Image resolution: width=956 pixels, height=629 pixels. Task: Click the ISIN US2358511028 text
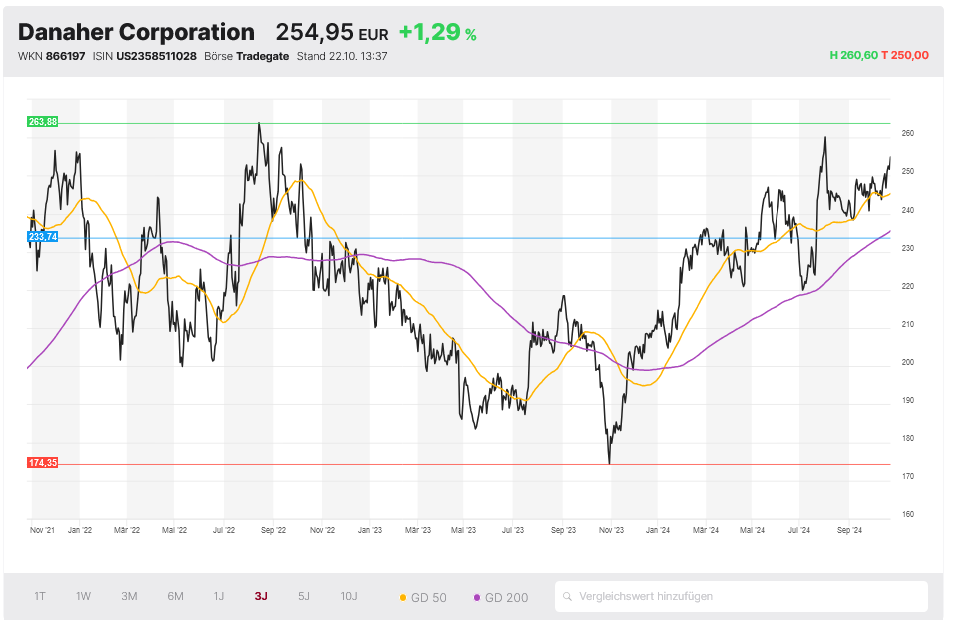pos(144,56)
